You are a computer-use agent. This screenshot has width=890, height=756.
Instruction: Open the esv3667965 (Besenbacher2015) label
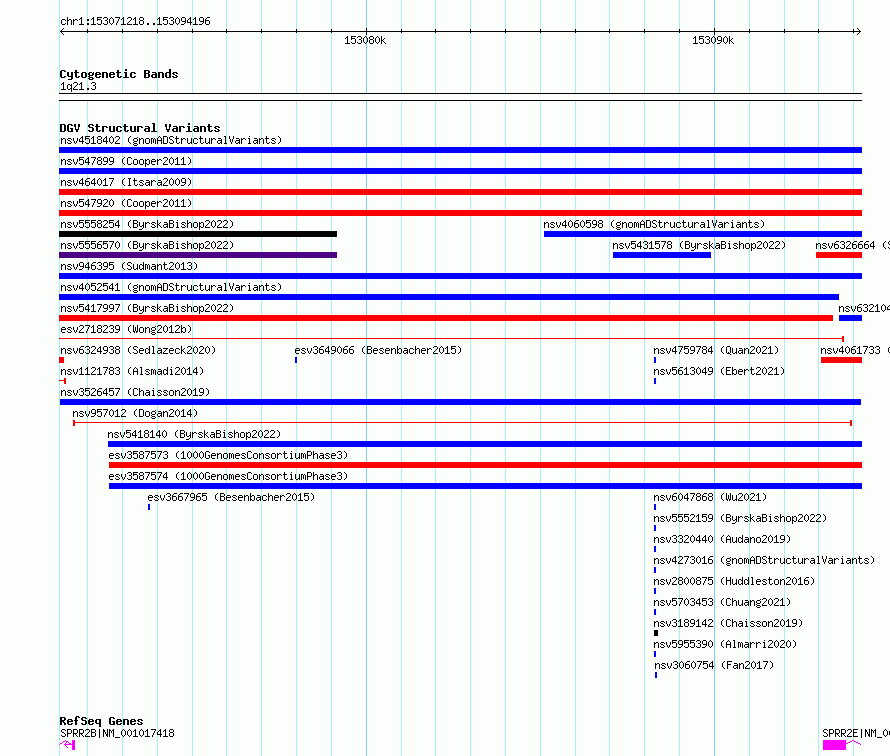click(x=231, y=497)
